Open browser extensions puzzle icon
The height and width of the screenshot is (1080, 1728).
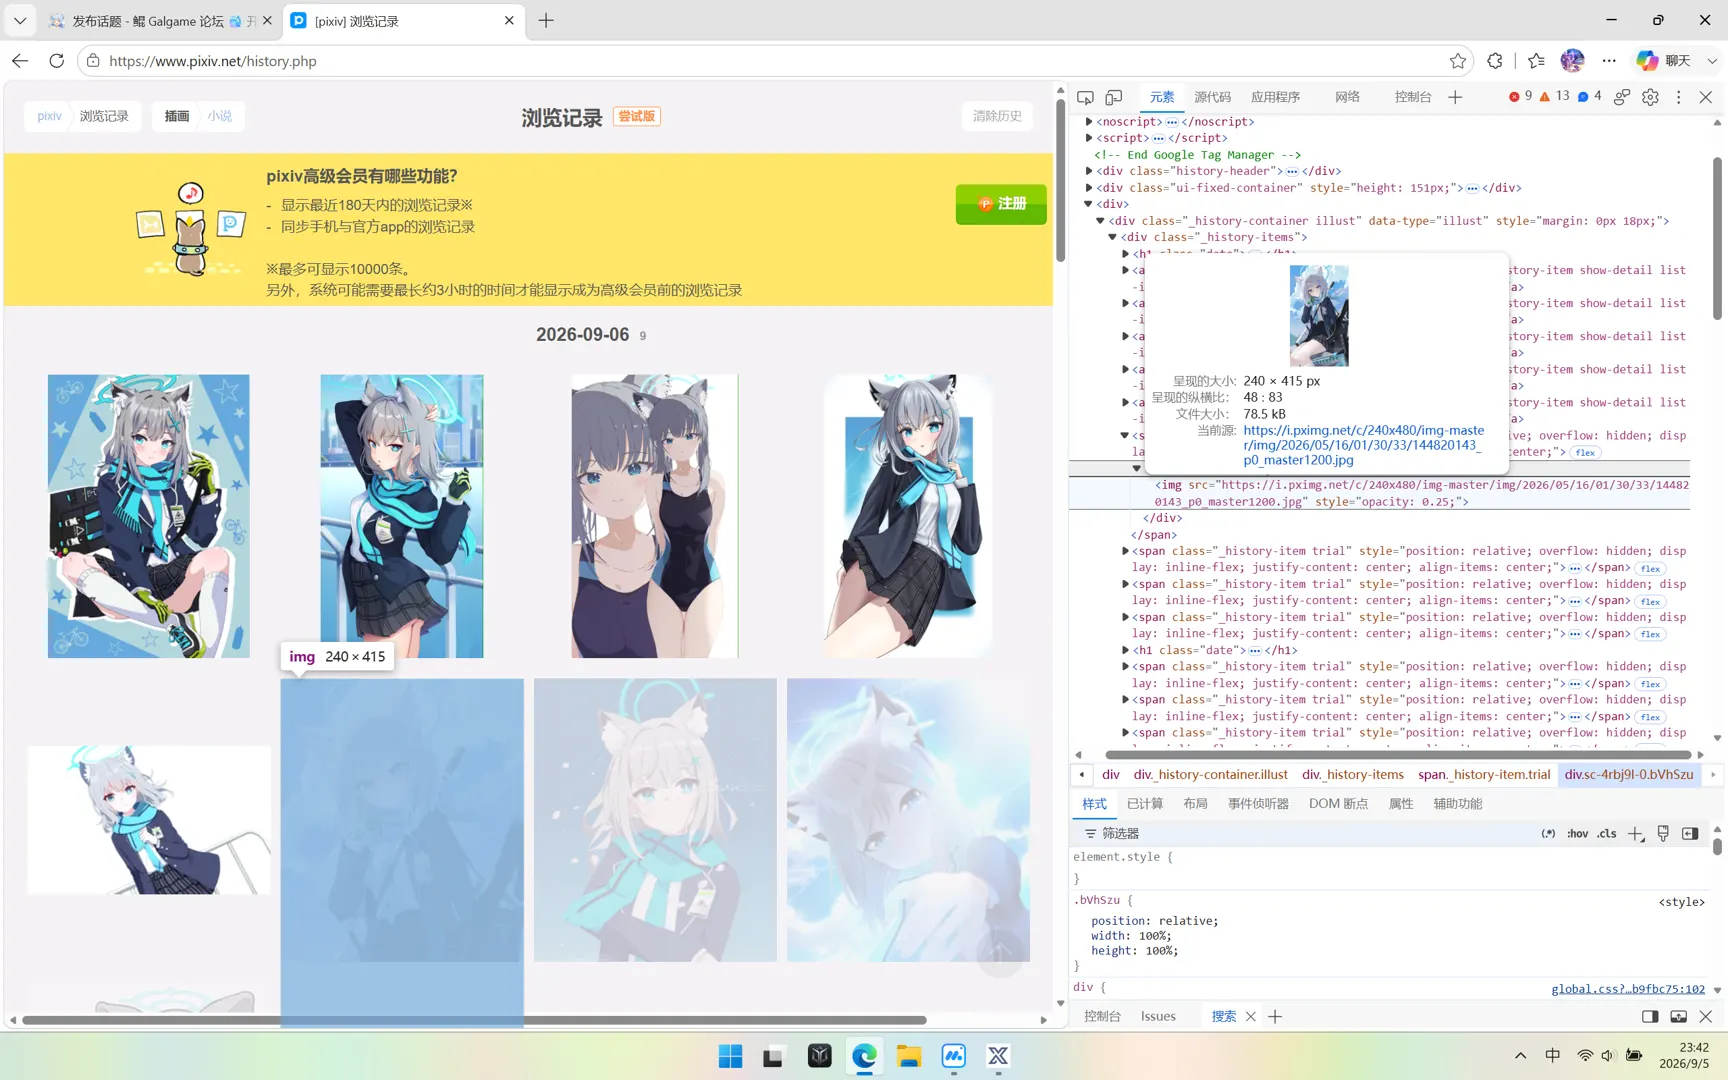pos(1495,61)
